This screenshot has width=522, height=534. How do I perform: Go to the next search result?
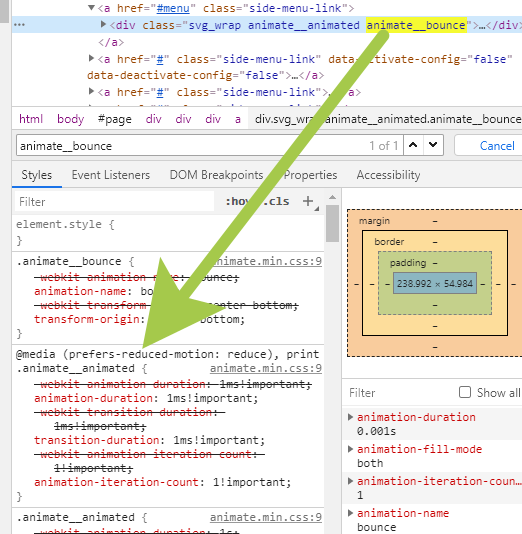coord(433,145)
